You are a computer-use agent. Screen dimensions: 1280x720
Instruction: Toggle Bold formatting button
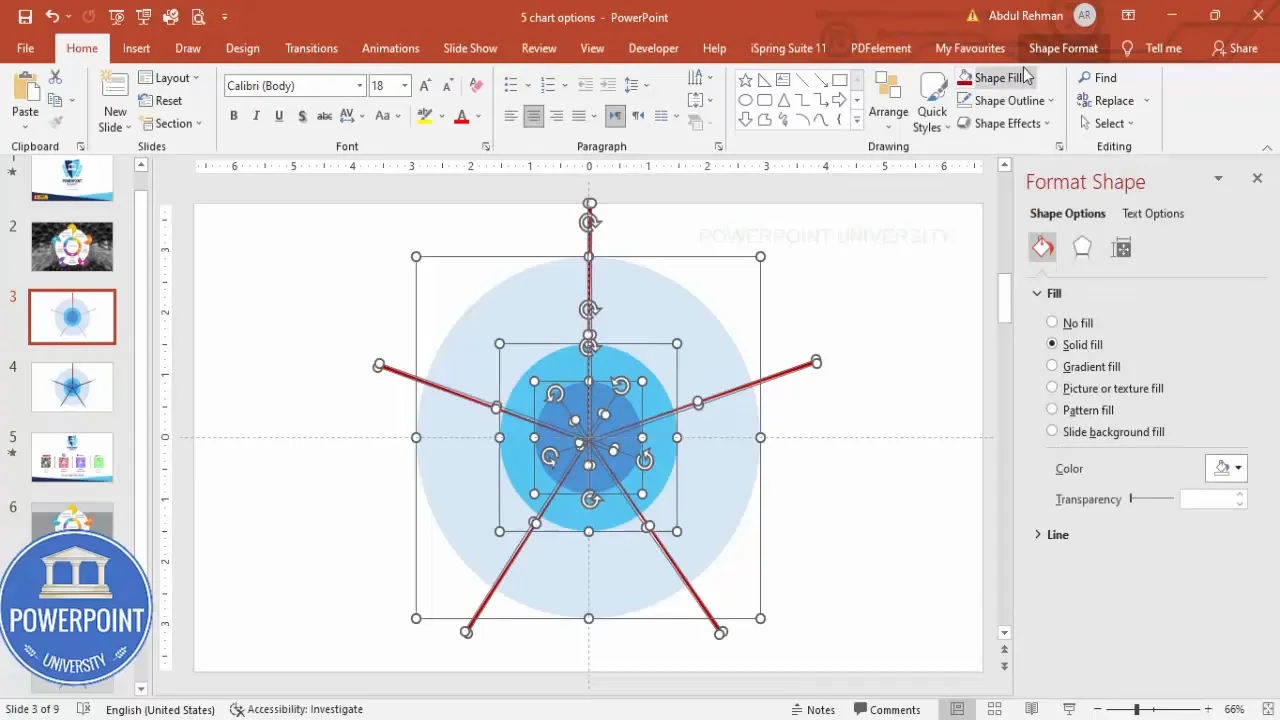(234, 116)
